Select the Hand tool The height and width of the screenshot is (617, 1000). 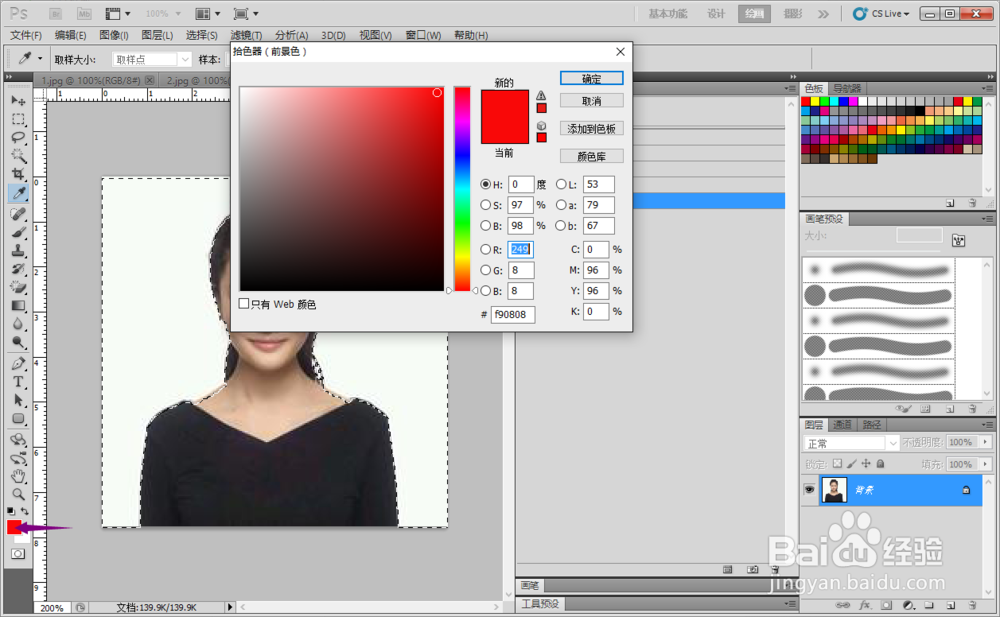click(x=18, y=476)
